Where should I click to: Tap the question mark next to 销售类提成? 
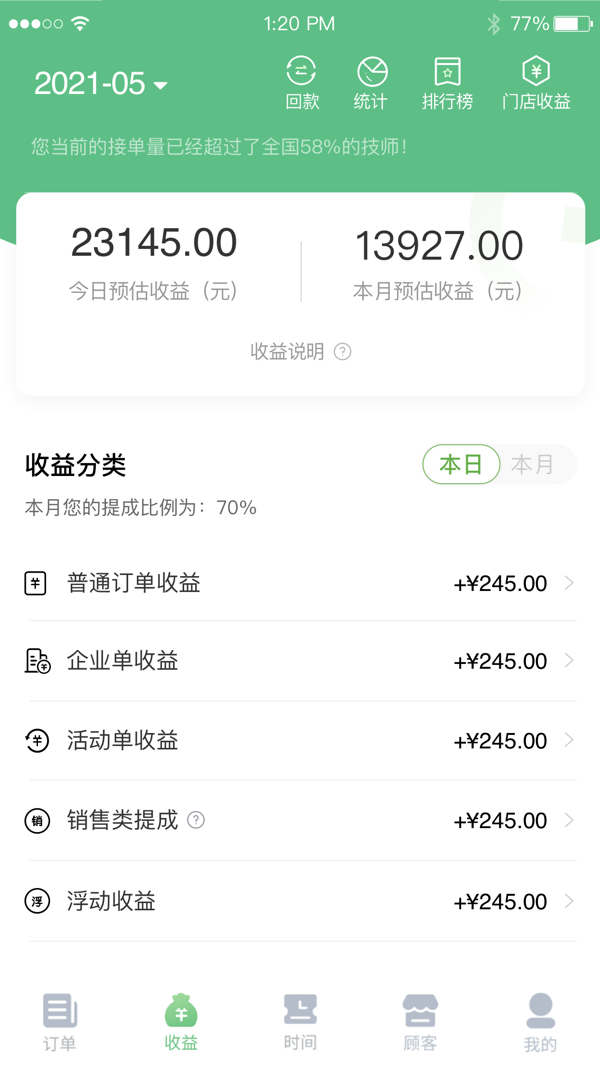196,820
